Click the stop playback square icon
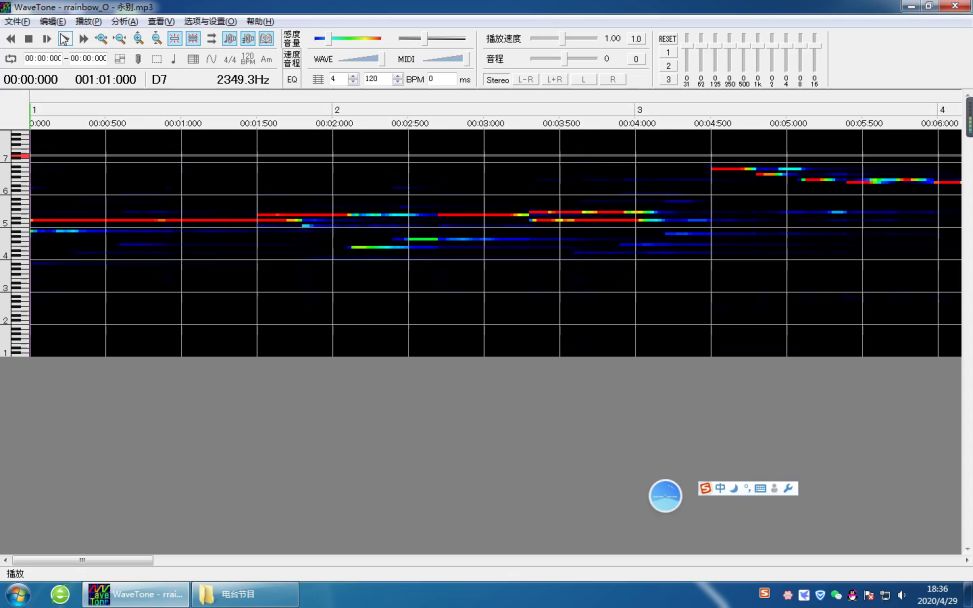This screenshot has height=608, width=973. [29, 38]
